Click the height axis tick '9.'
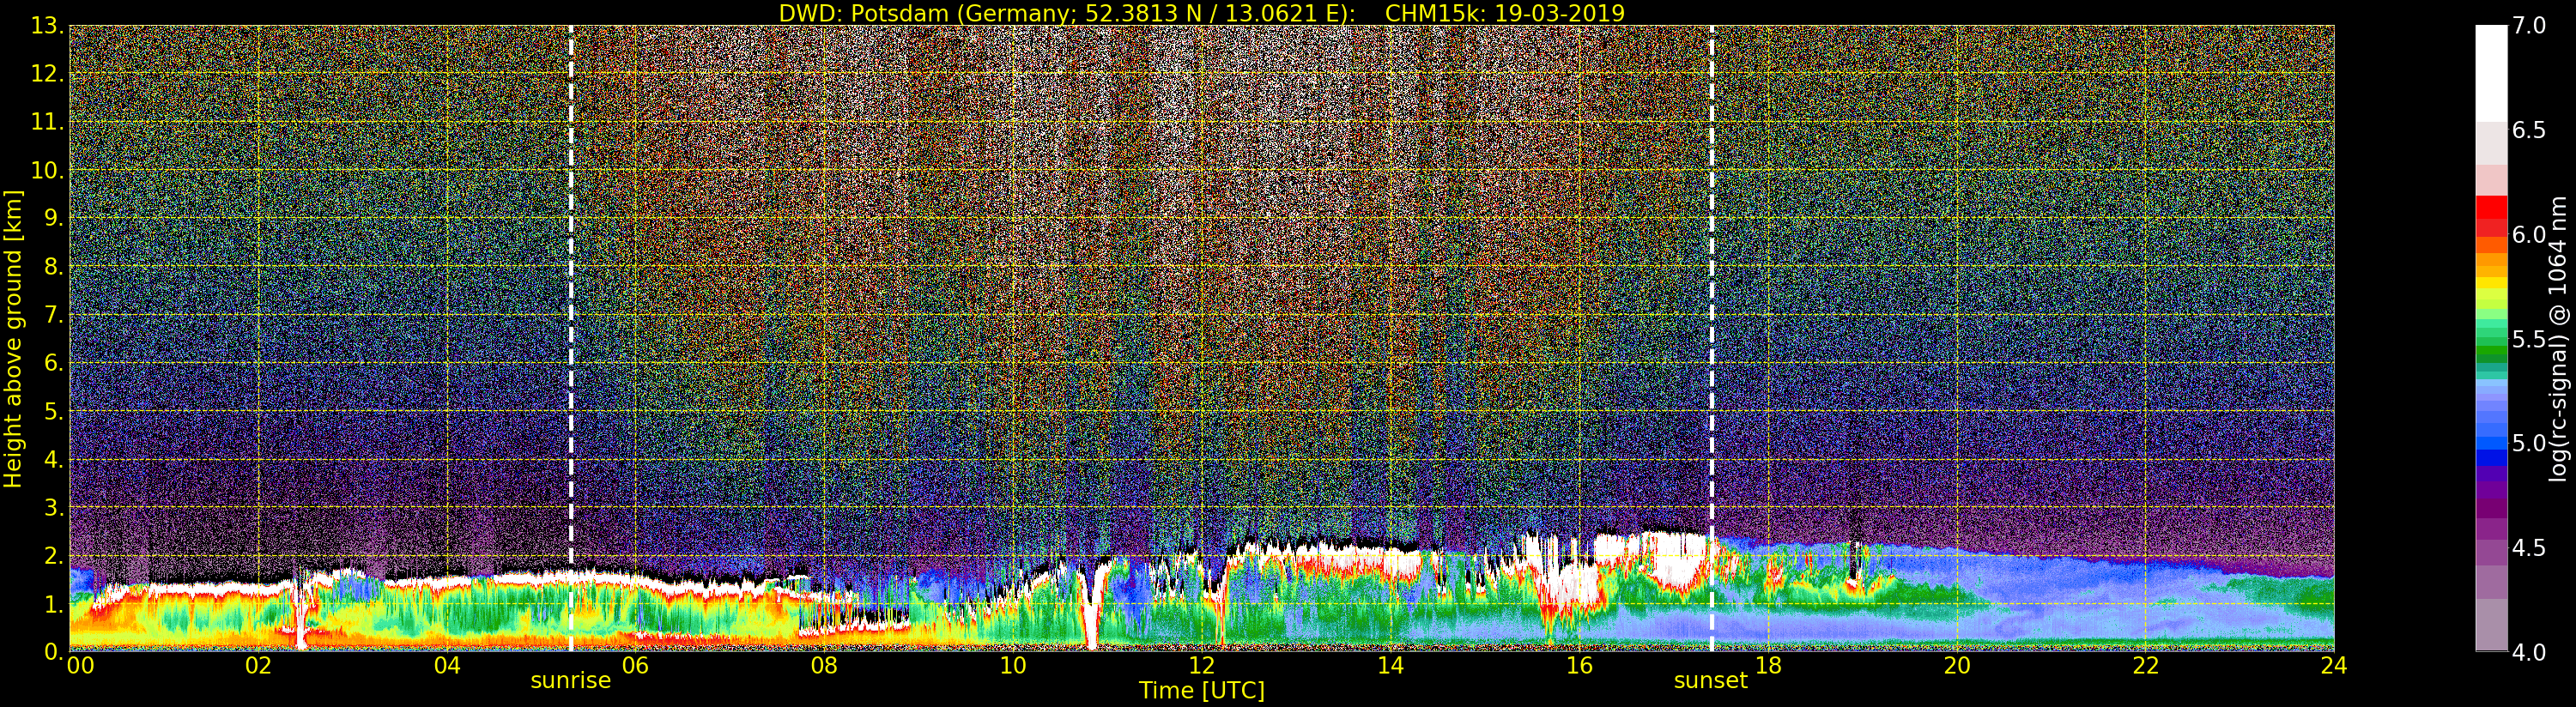This screenshot has width=2576, height=707. coord(54,218)
